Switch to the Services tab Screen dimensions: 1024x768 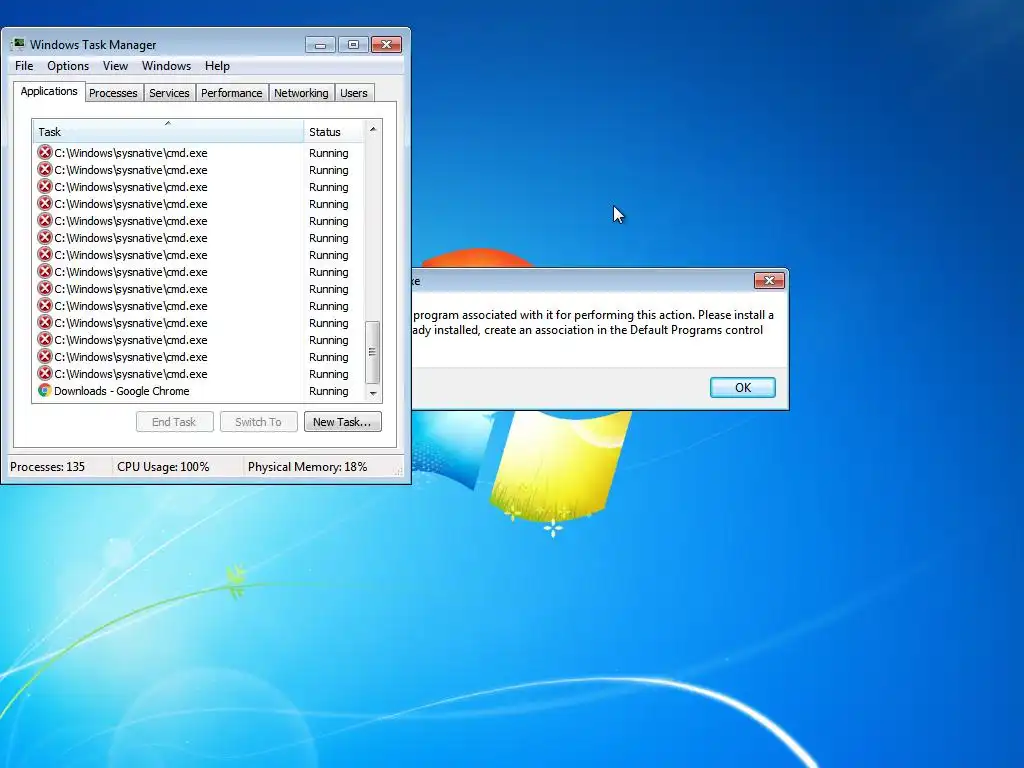coord(169,93)
